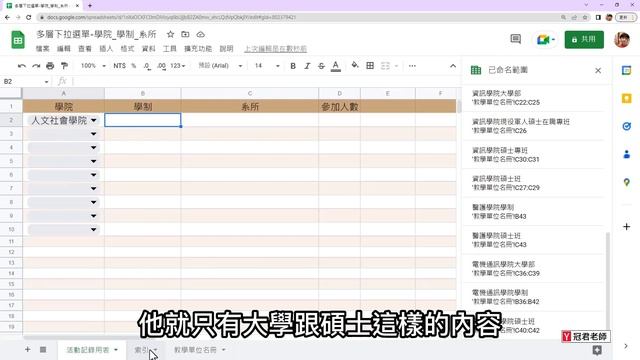Open Google Calendar side panel icon
The width and height of the screenshot is (640, 360).
(x=627, y=70)
